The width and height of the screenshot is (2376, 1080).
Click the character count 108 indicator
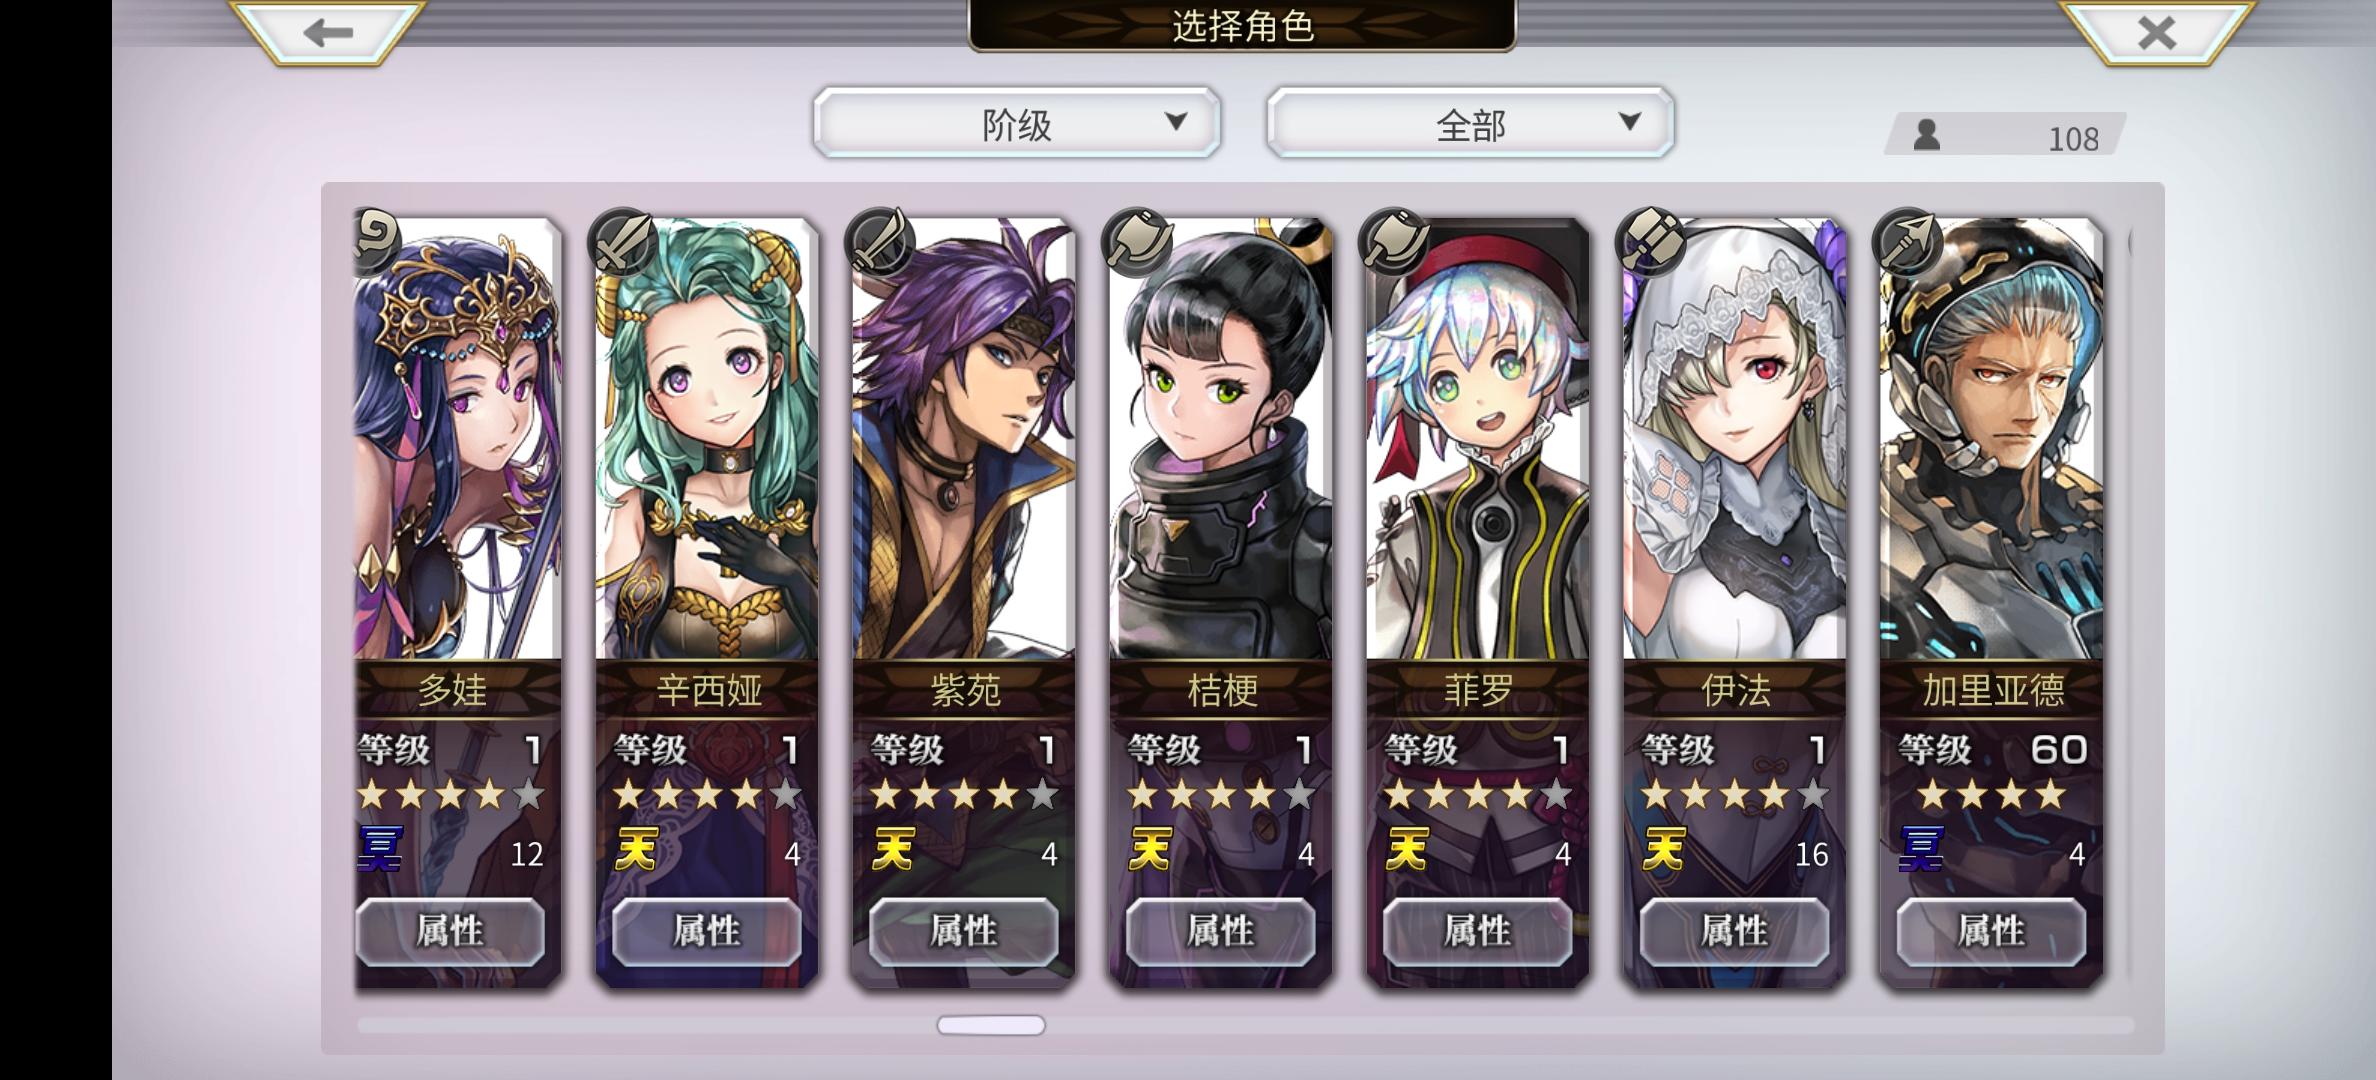point(2005,135)
